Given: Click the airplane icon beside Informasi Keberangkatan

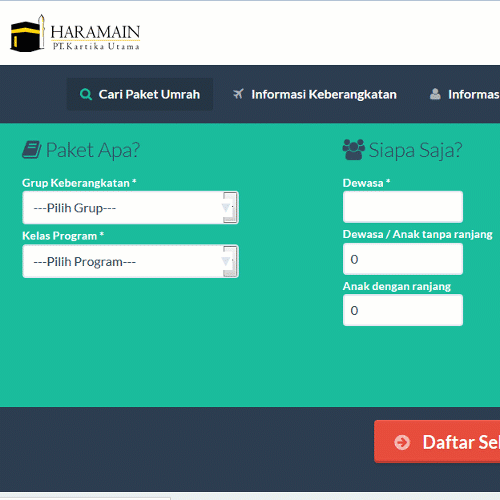Looking at the screenshot, I should coord(238,94).
